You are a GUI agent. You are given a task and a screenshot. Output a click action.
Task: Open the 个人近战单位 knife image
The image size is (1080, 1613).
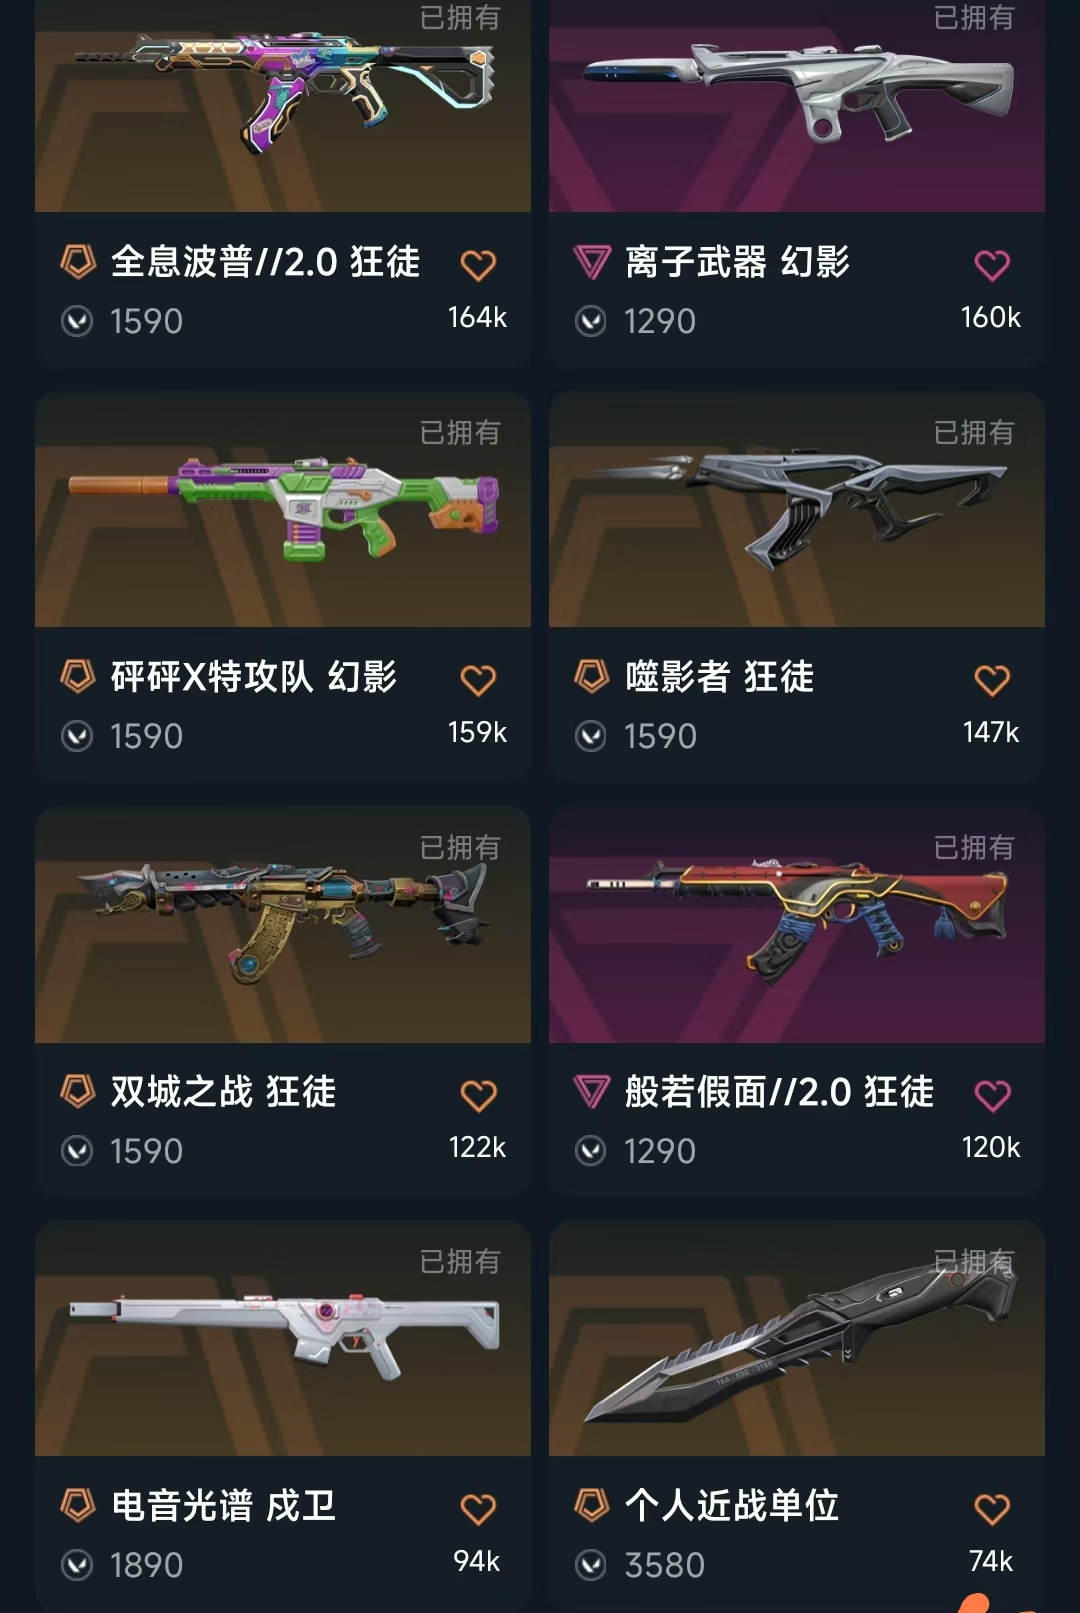tap(797, 1339)
